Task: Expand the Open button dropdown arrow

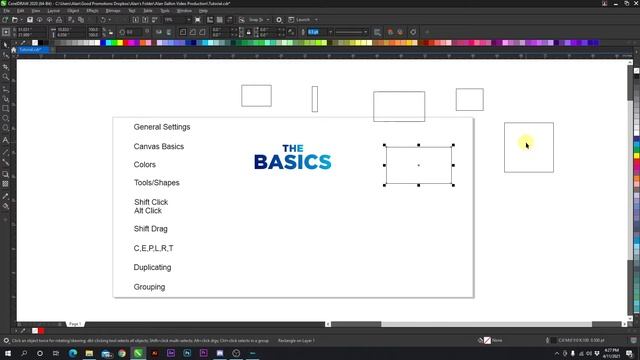Action: [x=21, y=20]
